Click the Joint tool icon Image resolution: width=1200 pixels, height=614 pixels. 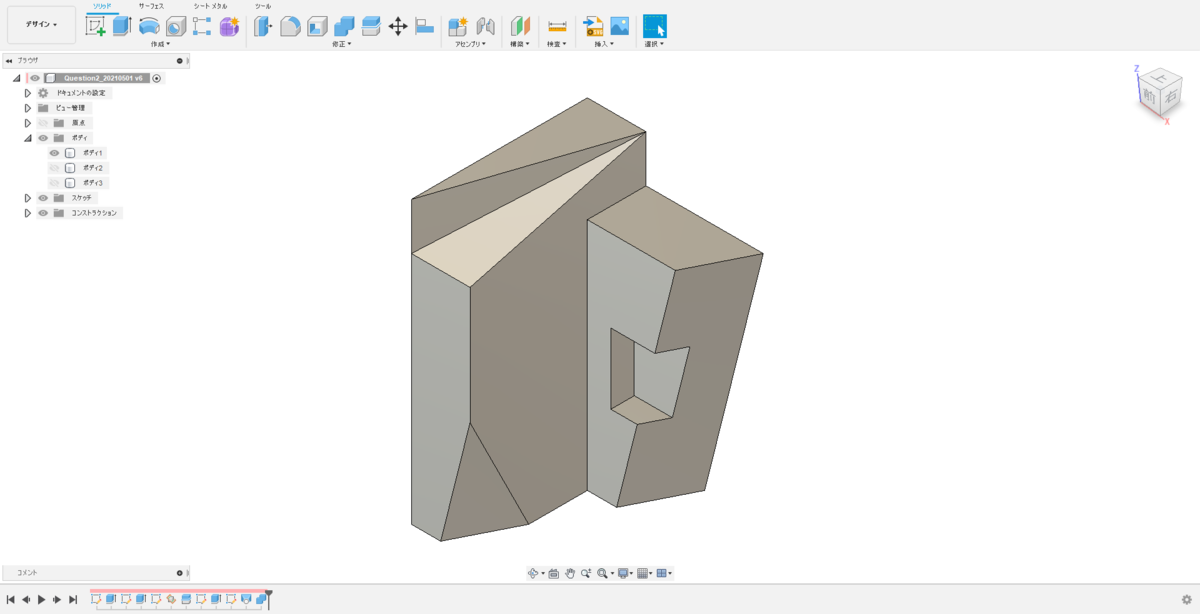pyautogui.click(x=486, y=26)
